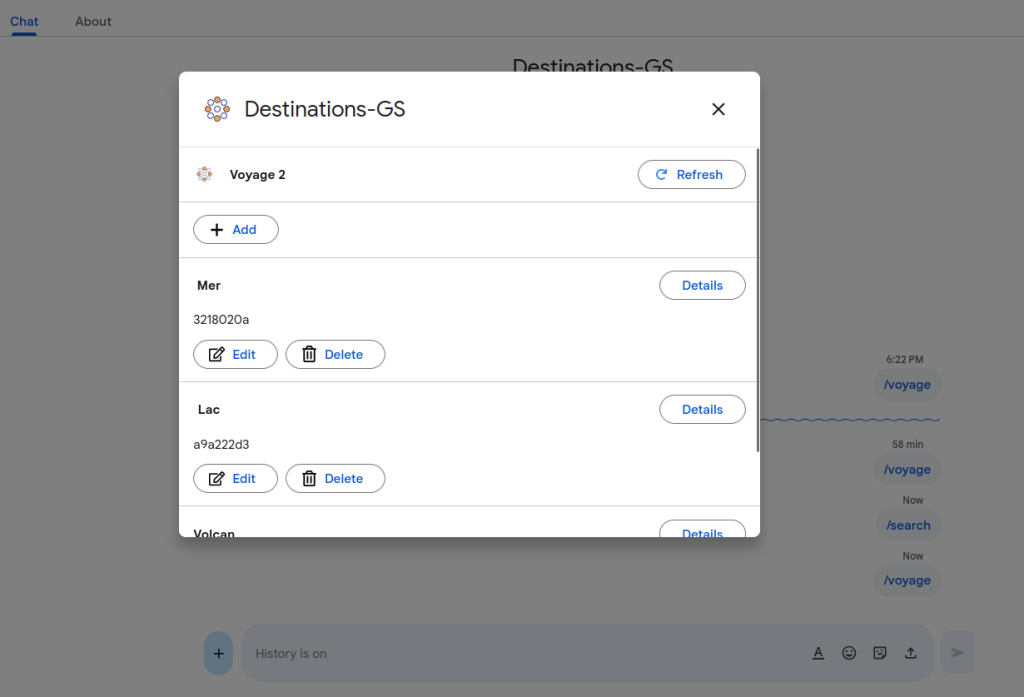Switch to the Chat tab

(x=24, y=21)
